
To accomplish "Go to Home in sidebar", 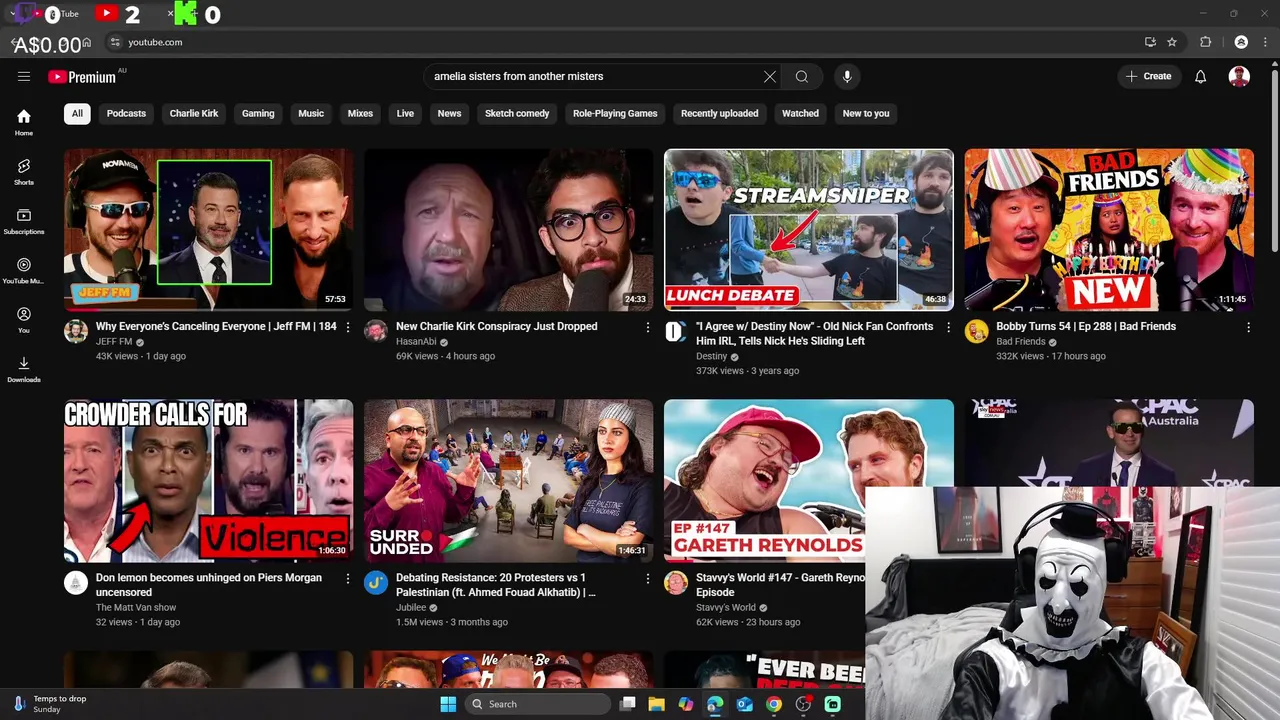I will click(24, 122).
